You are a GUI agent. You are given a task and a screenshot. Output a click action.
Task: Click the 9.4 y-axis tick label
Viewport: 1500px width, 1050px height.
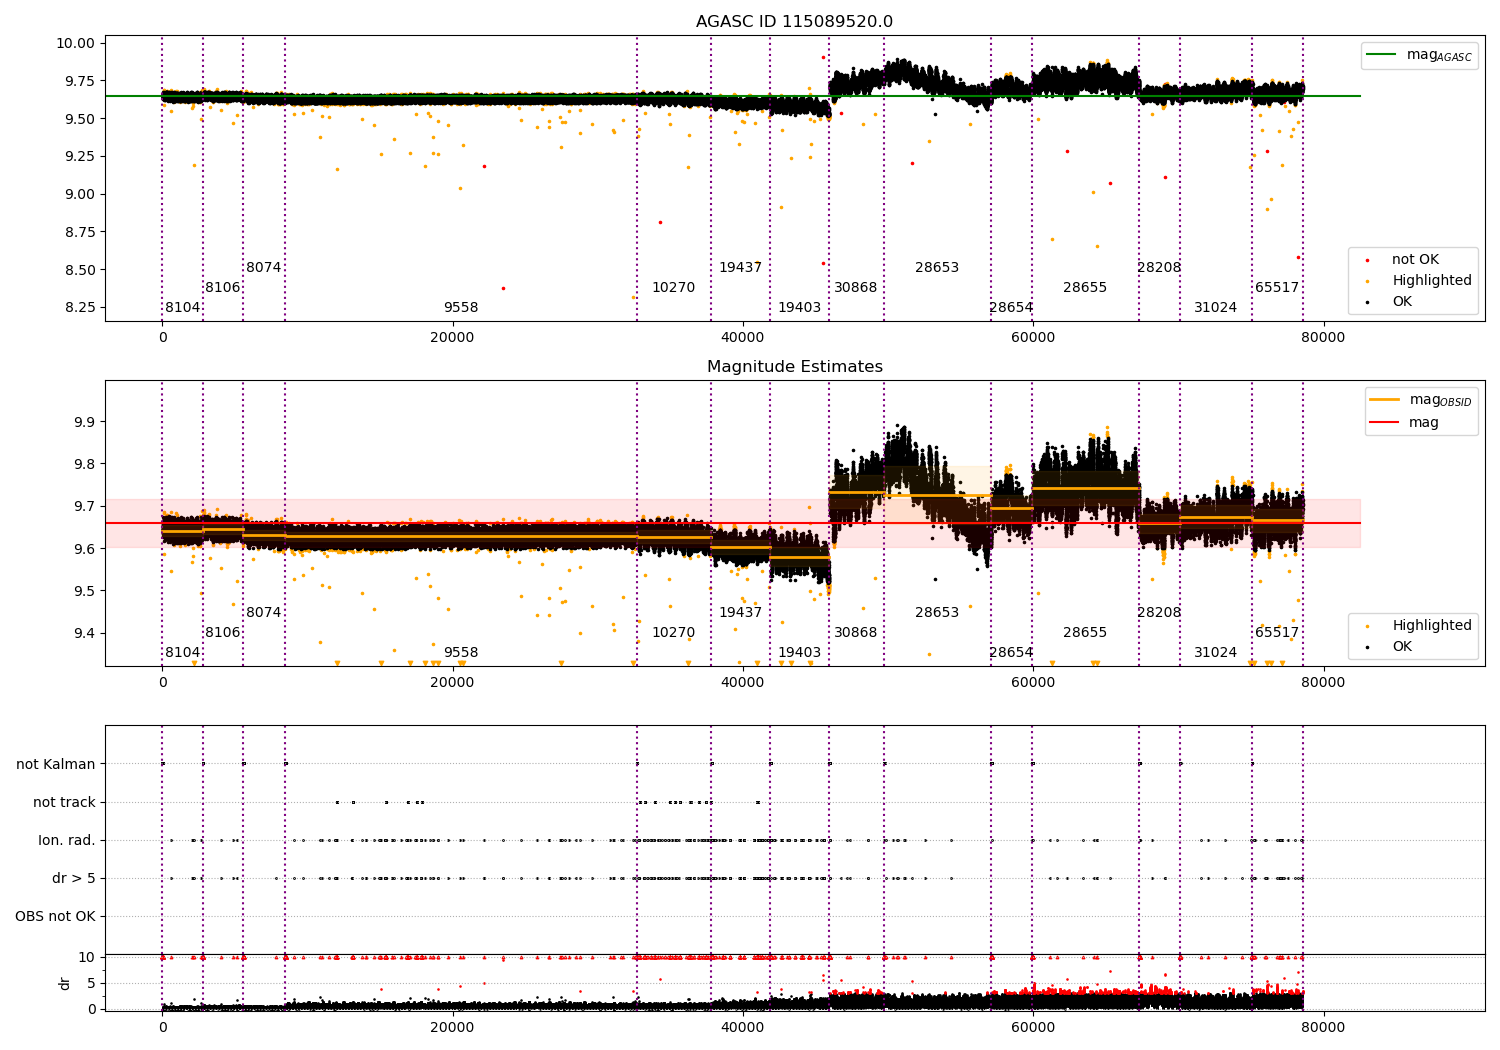(85, 634)
